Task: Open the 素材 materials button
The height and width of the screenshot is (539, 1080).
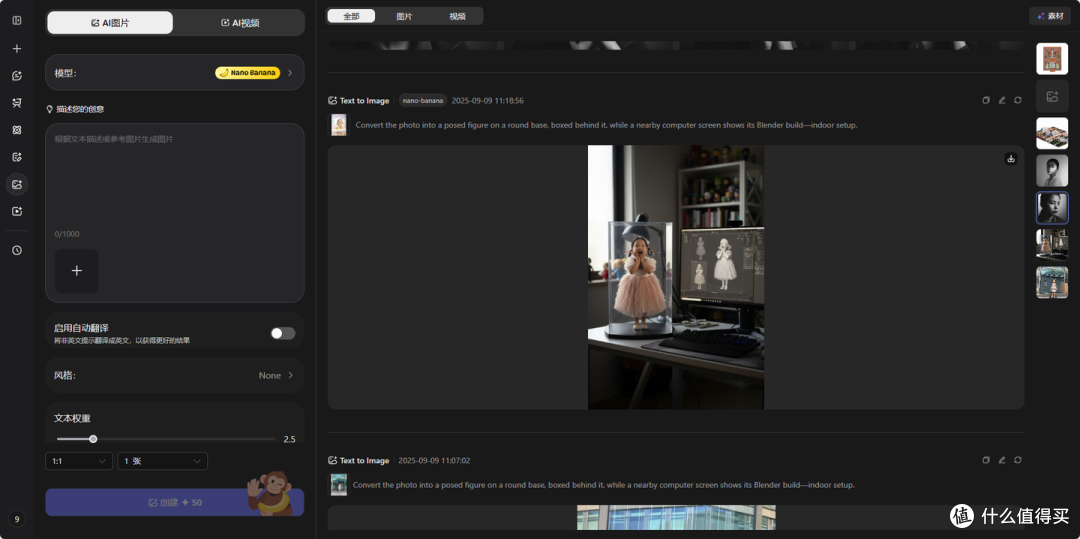Action: coord(1050,16)
